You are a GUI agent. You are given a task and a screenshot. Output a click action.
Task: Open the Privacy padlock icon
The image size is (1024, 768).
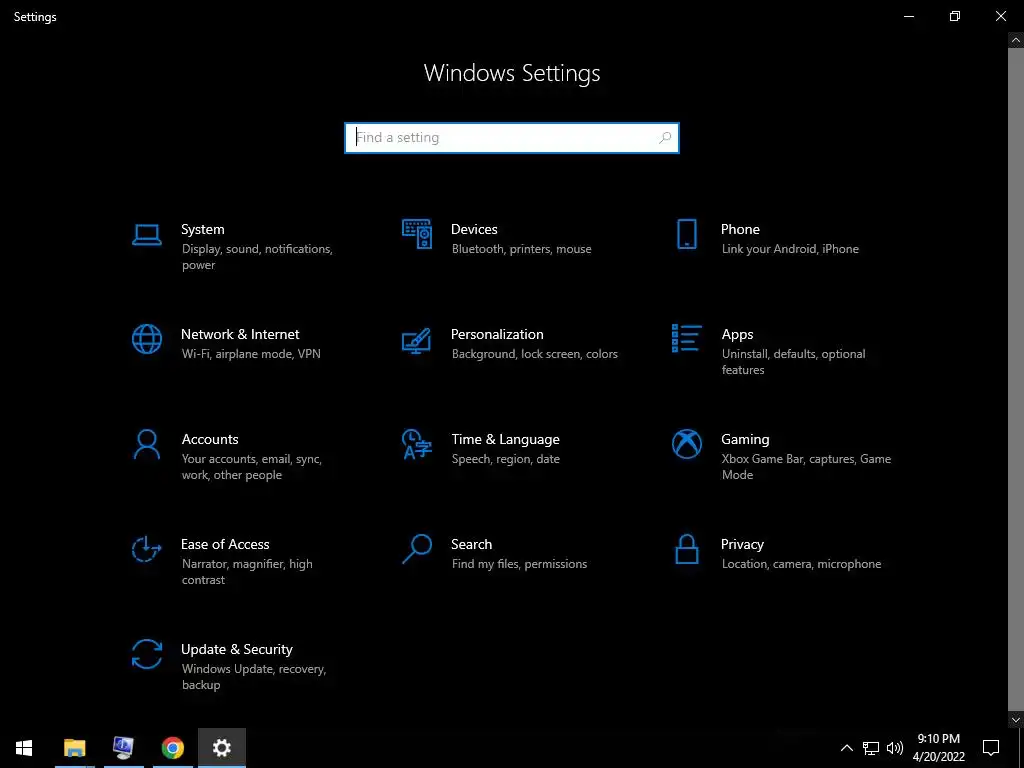(686, 549)
